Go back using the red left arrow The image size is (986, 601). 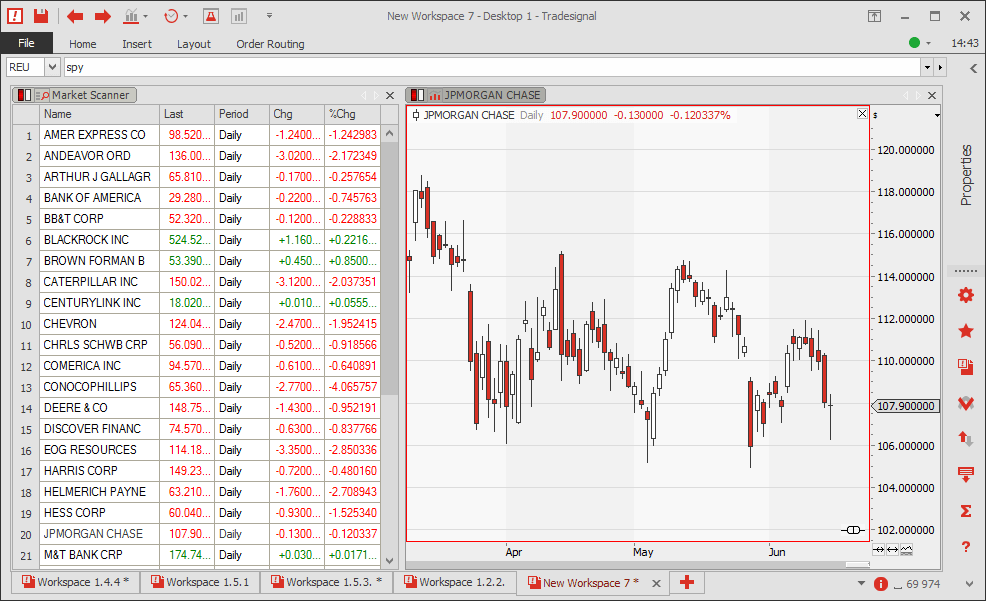75,16
